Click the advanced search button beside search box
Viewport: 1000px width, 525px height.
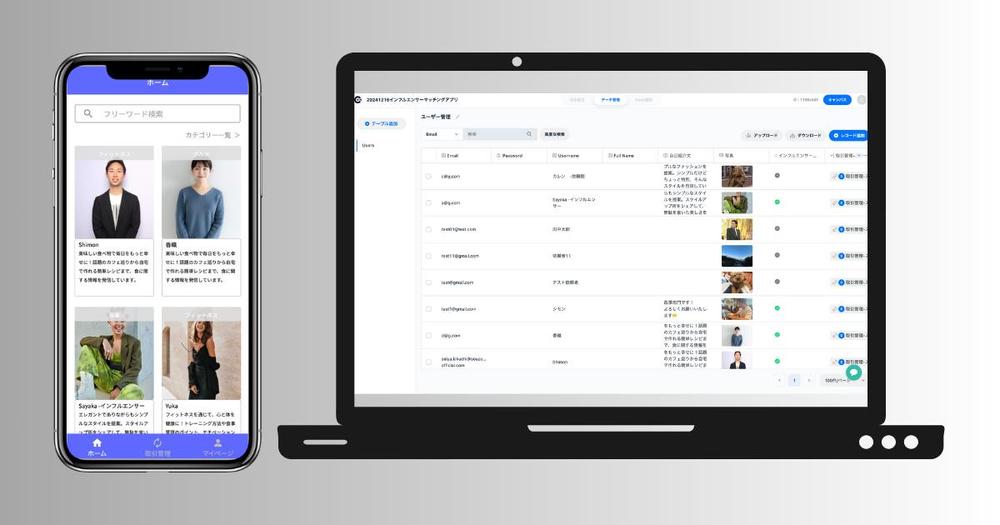(x=554, y=134)
